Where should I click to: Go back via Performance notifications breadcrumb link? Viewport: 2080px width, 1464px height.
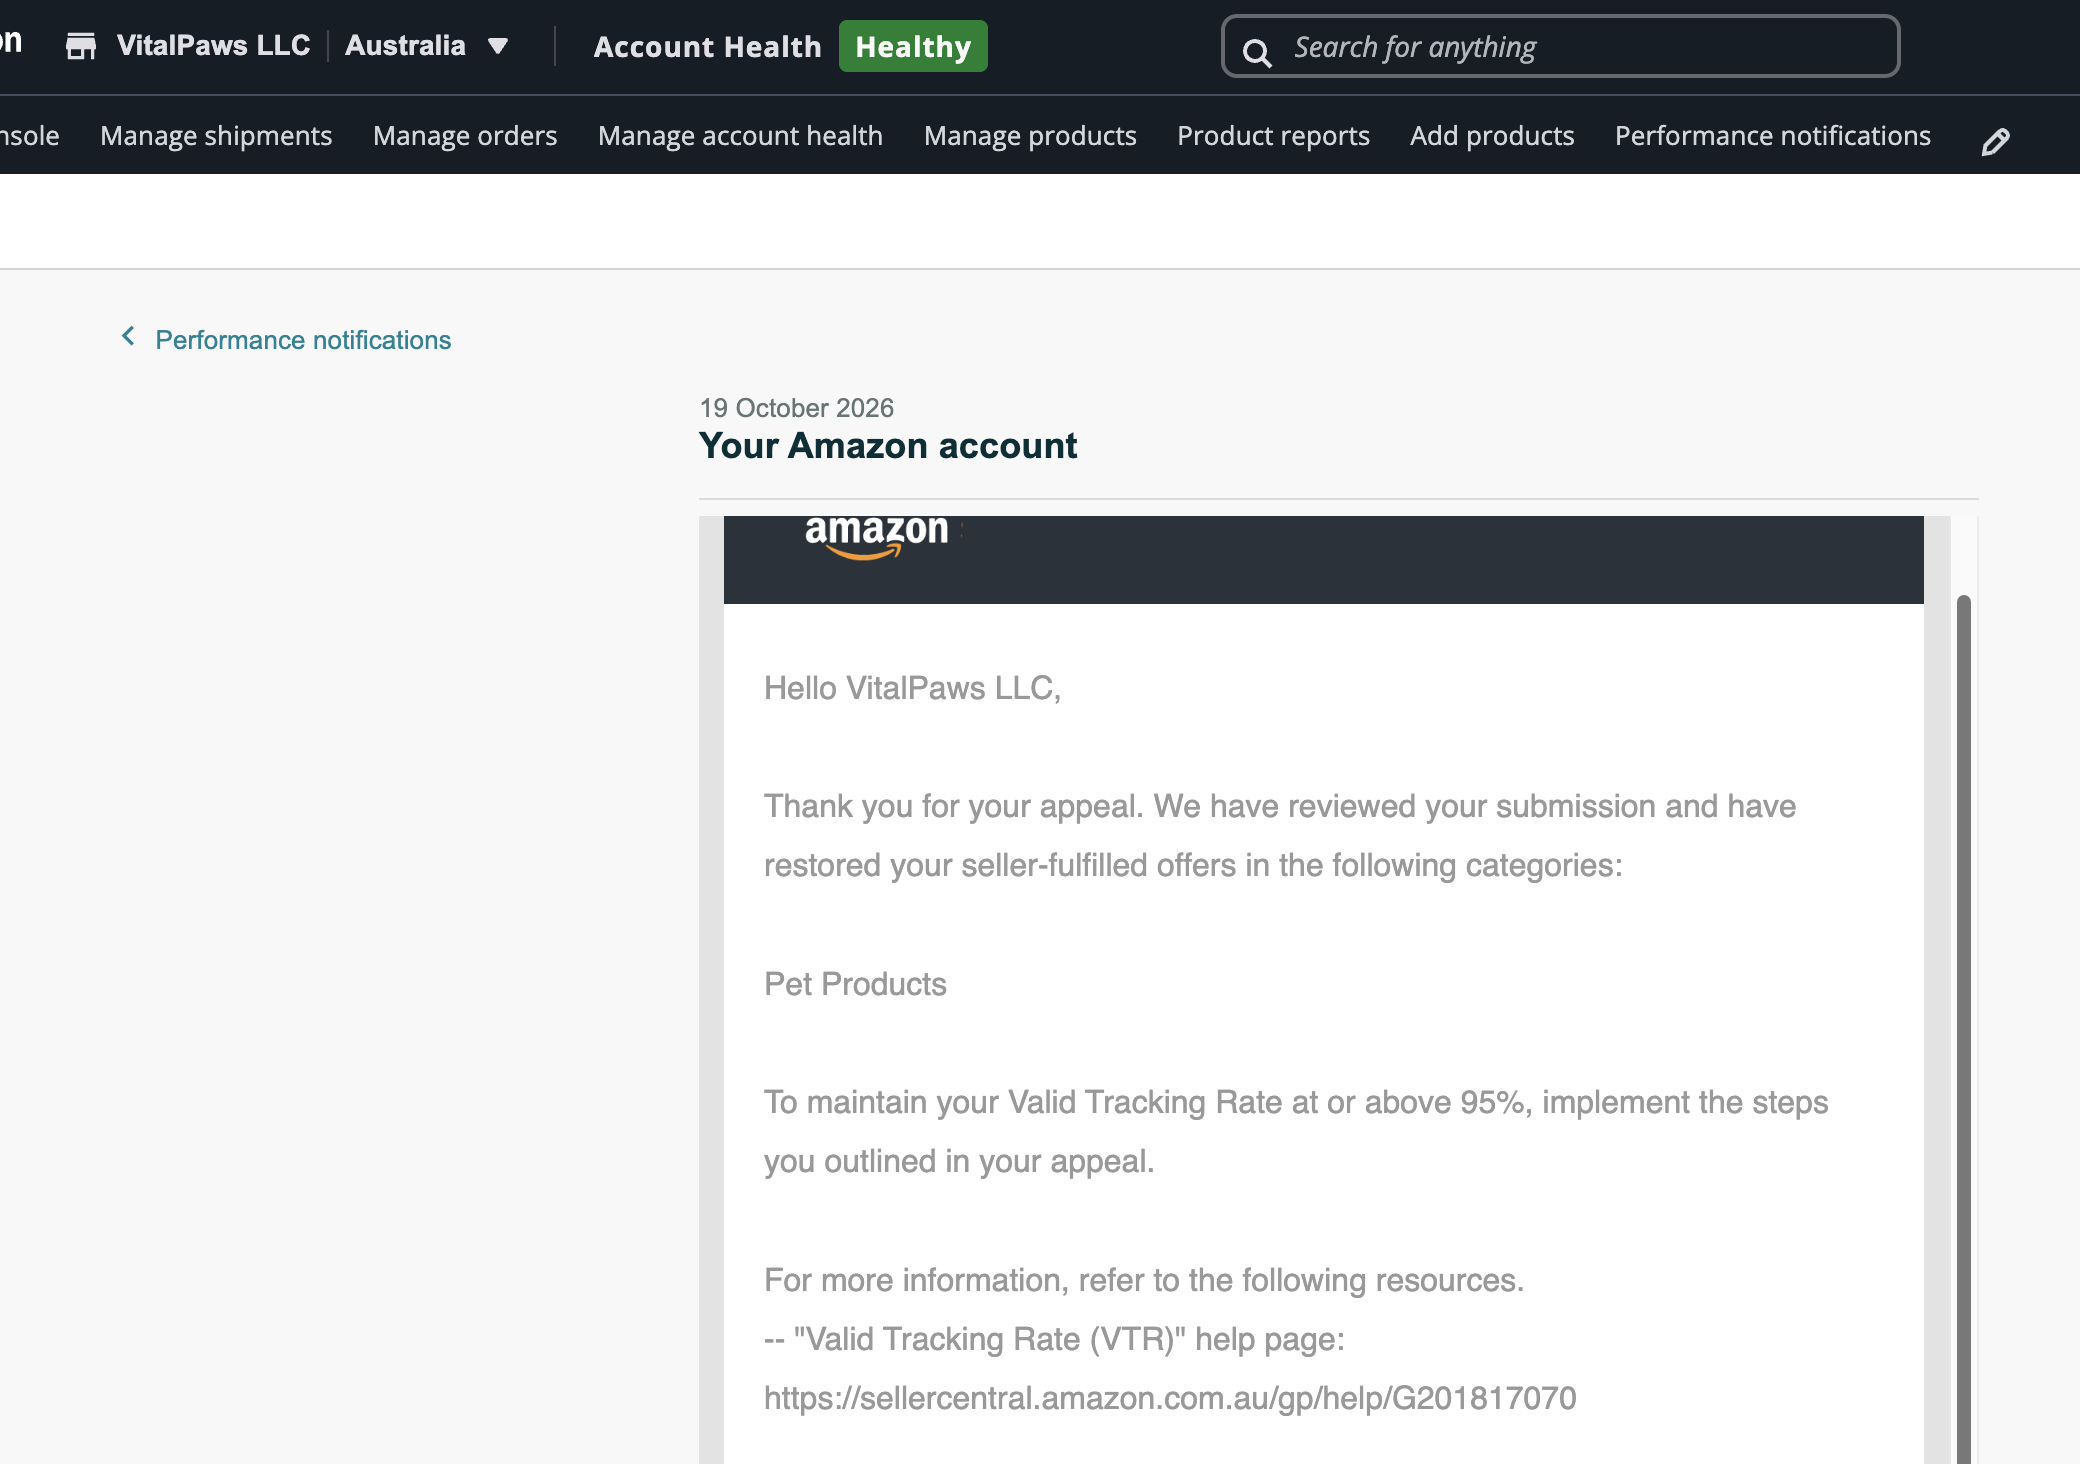(303, 340)
